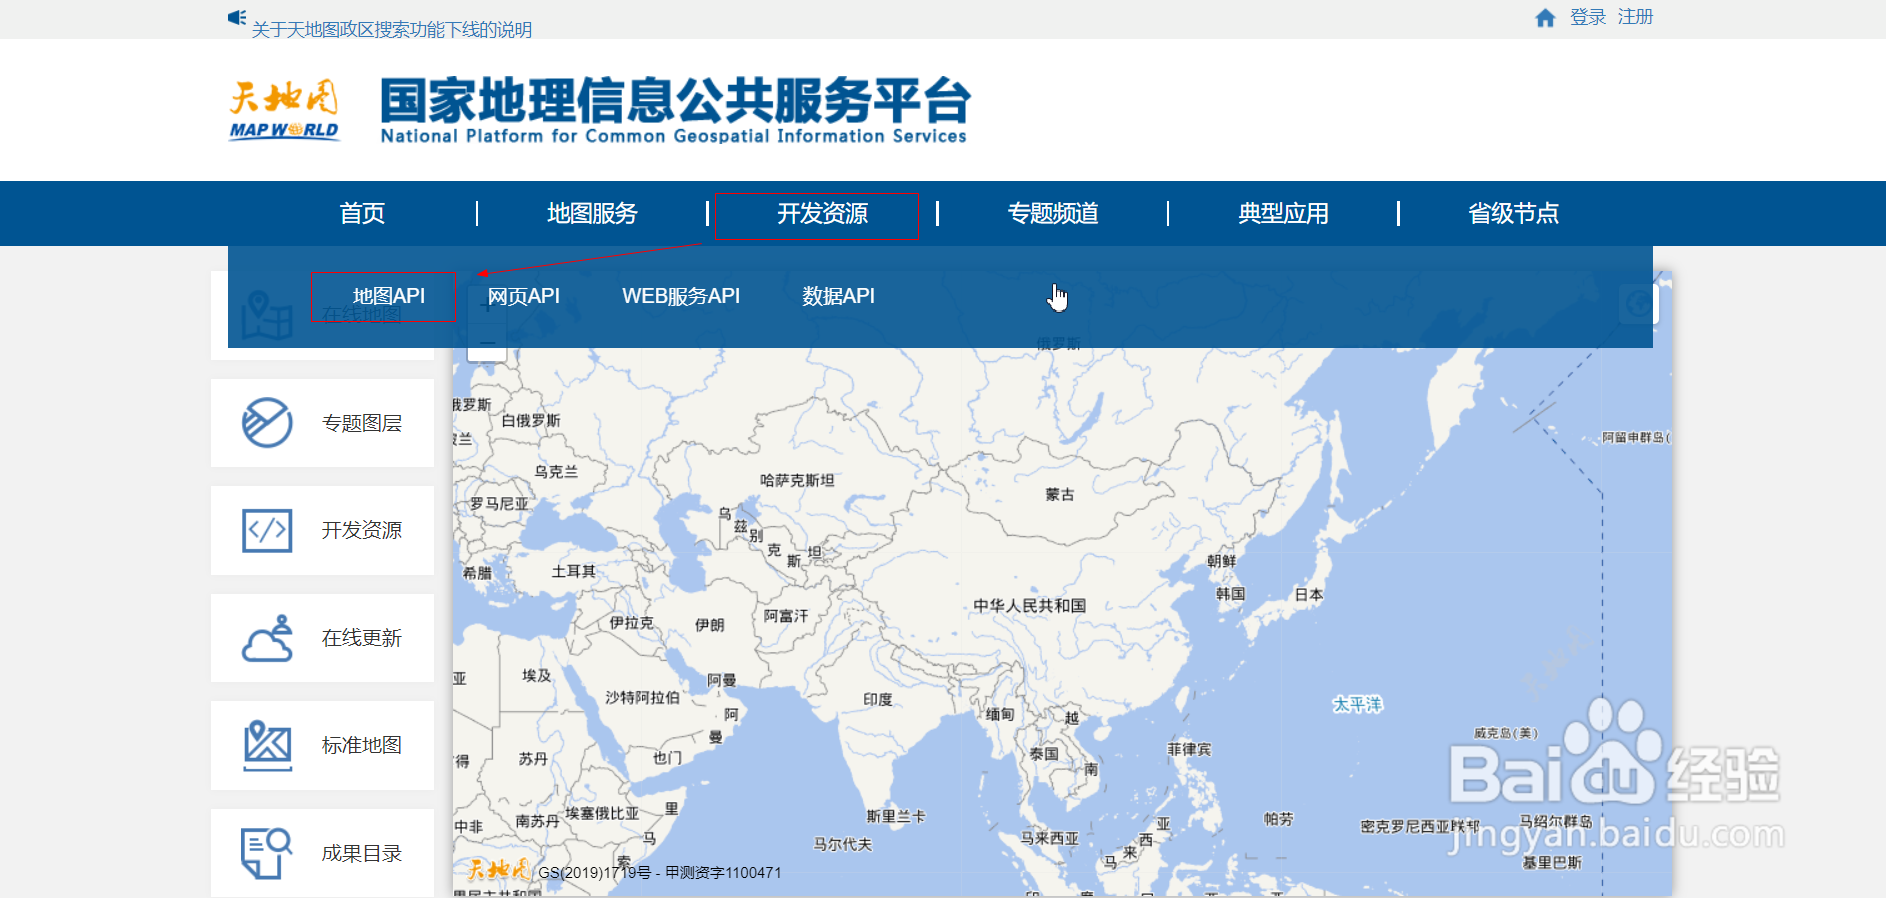
Task: Click the 阿富汗 label on the map
Action: coord(786,615)
